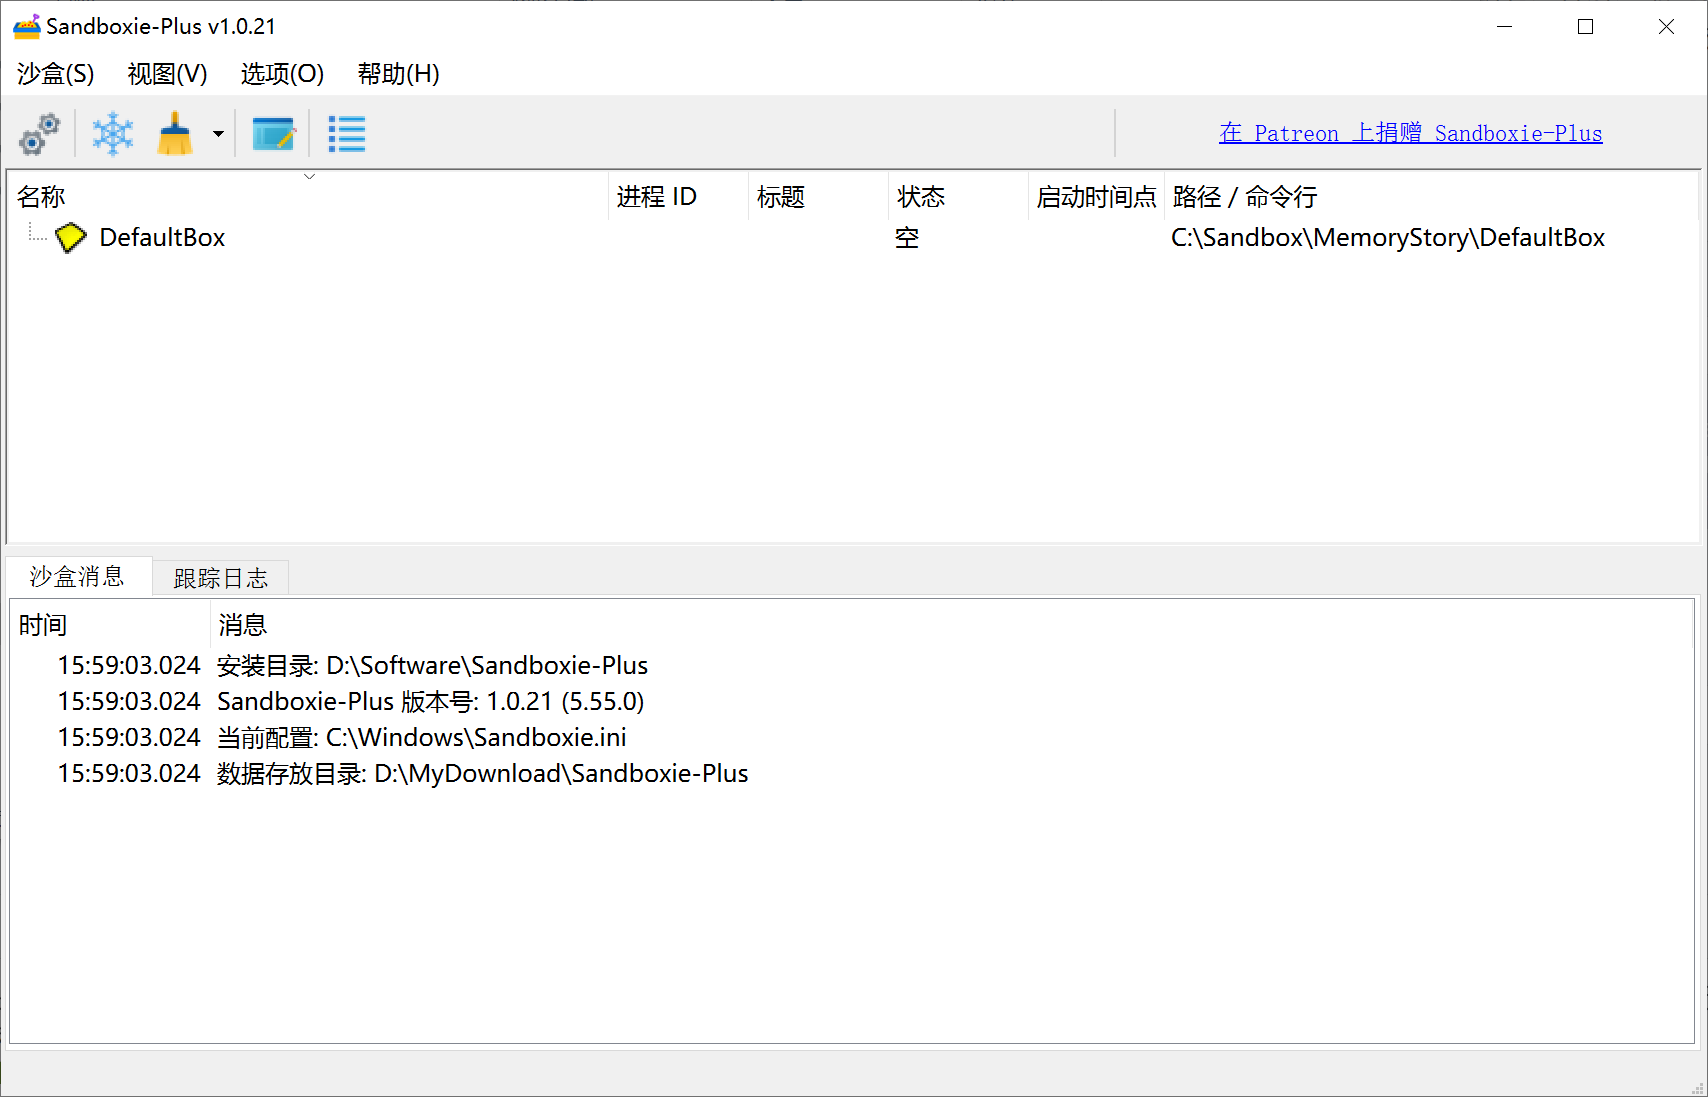The height and width of the screenshot is (1097, 1708).
Task: Click the blue list view icon
Action: [347, 134]
